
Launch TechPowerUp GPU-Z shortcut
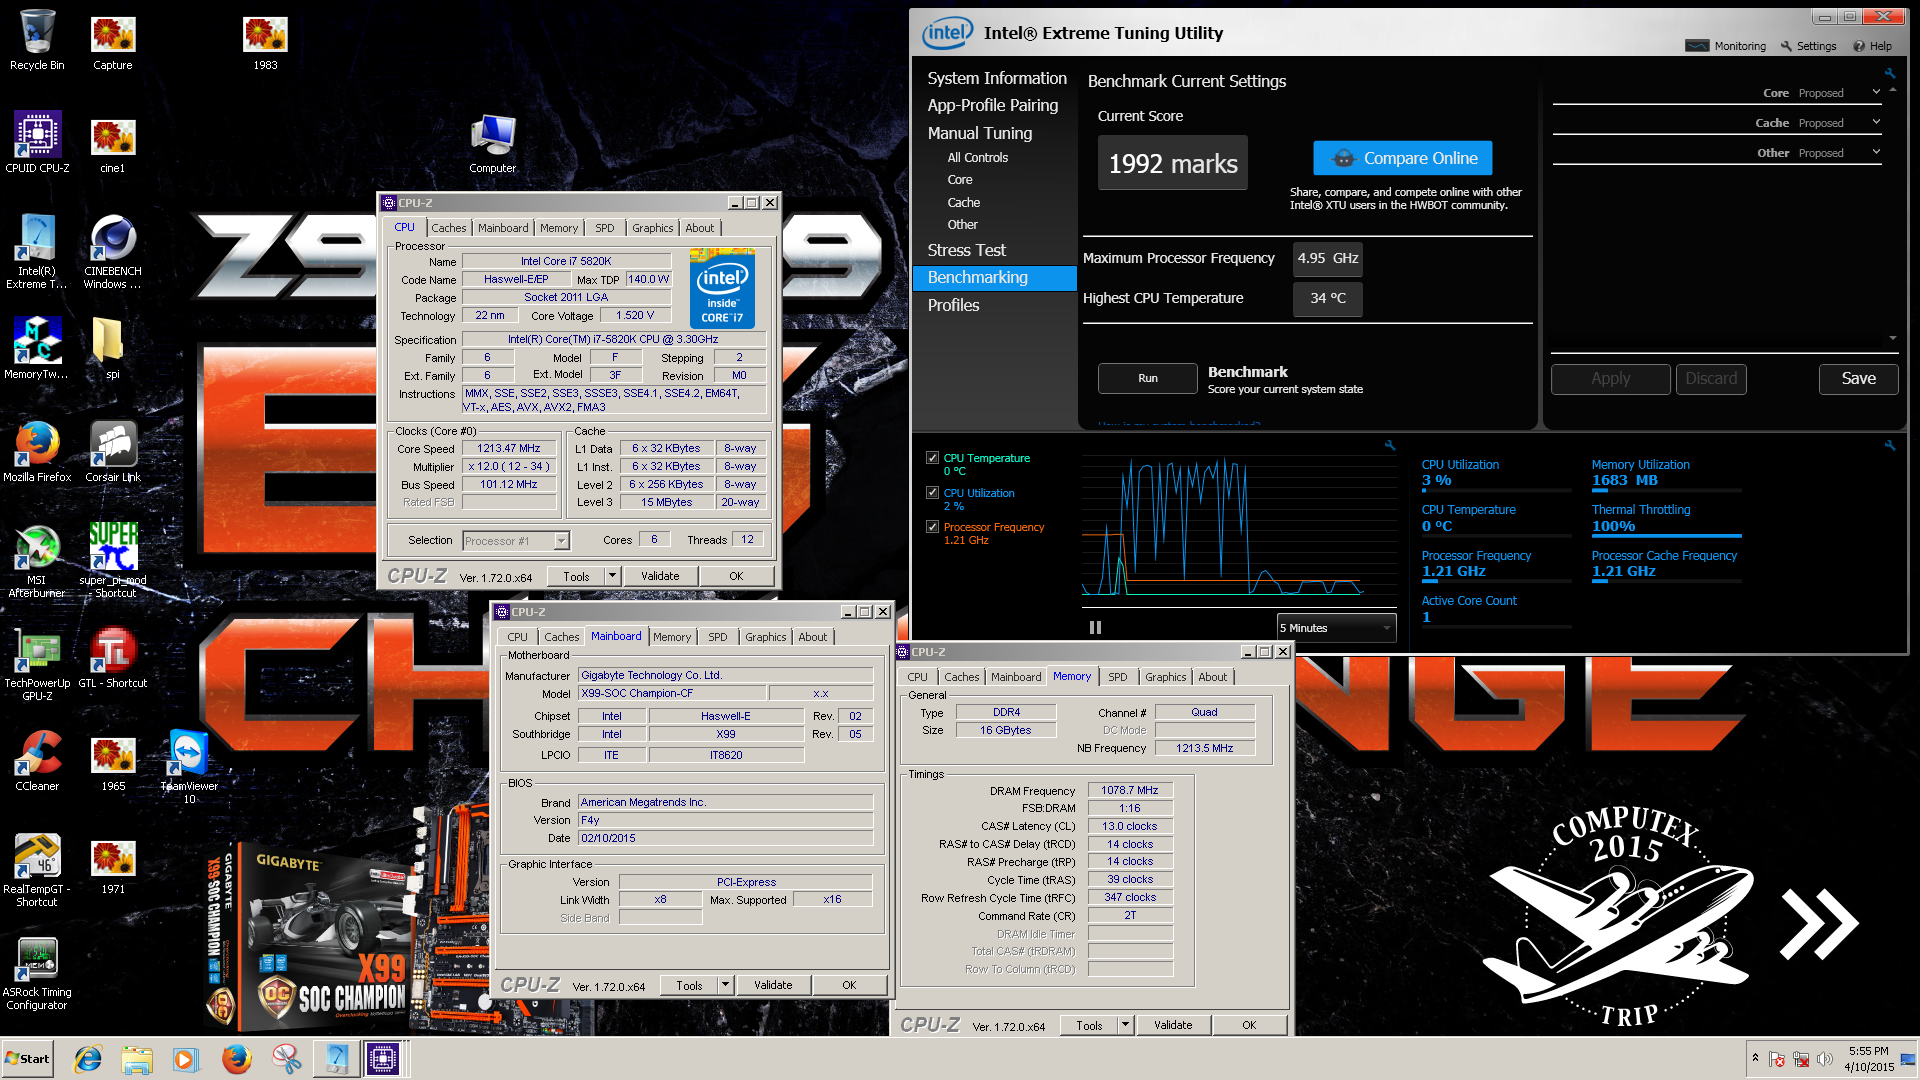click(x=37, y=664)
